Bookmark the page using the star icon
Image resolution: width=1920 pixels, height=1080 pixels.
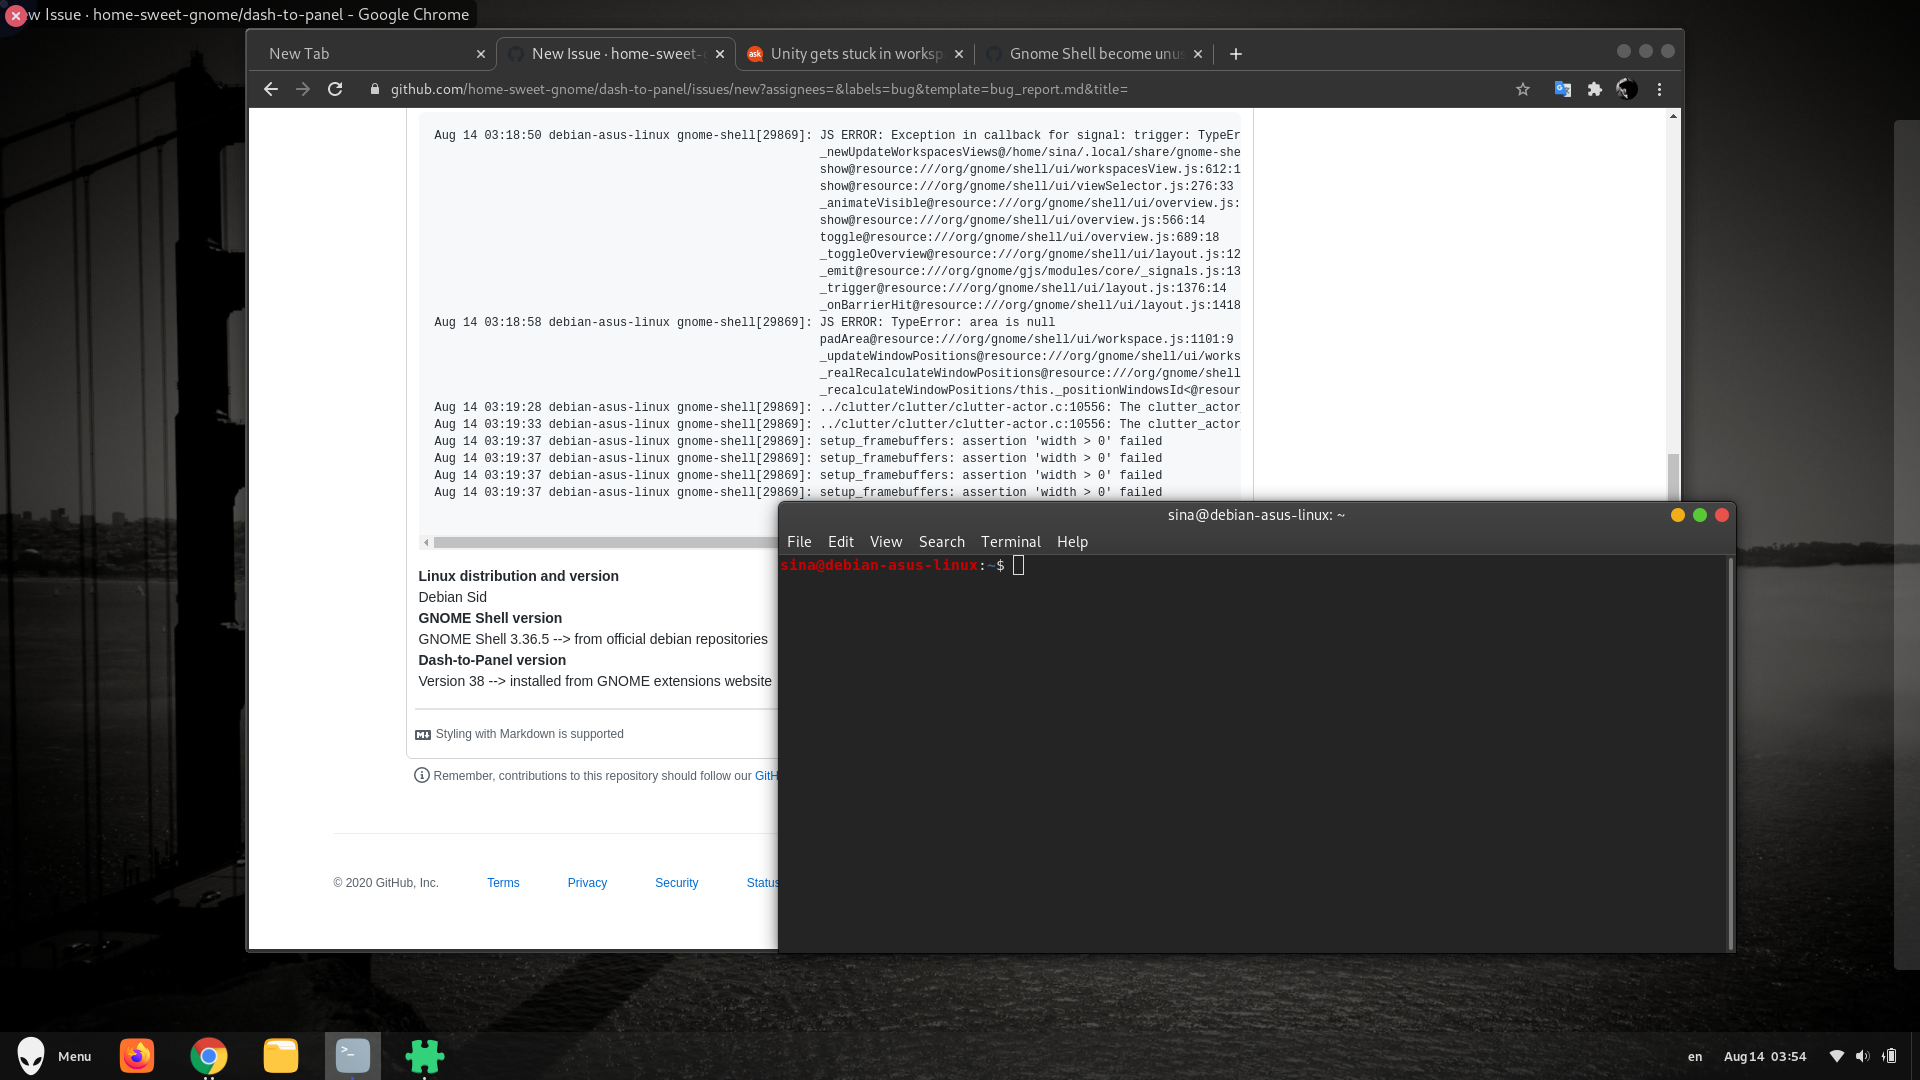pyautogui.click(x=1523, y=89)
